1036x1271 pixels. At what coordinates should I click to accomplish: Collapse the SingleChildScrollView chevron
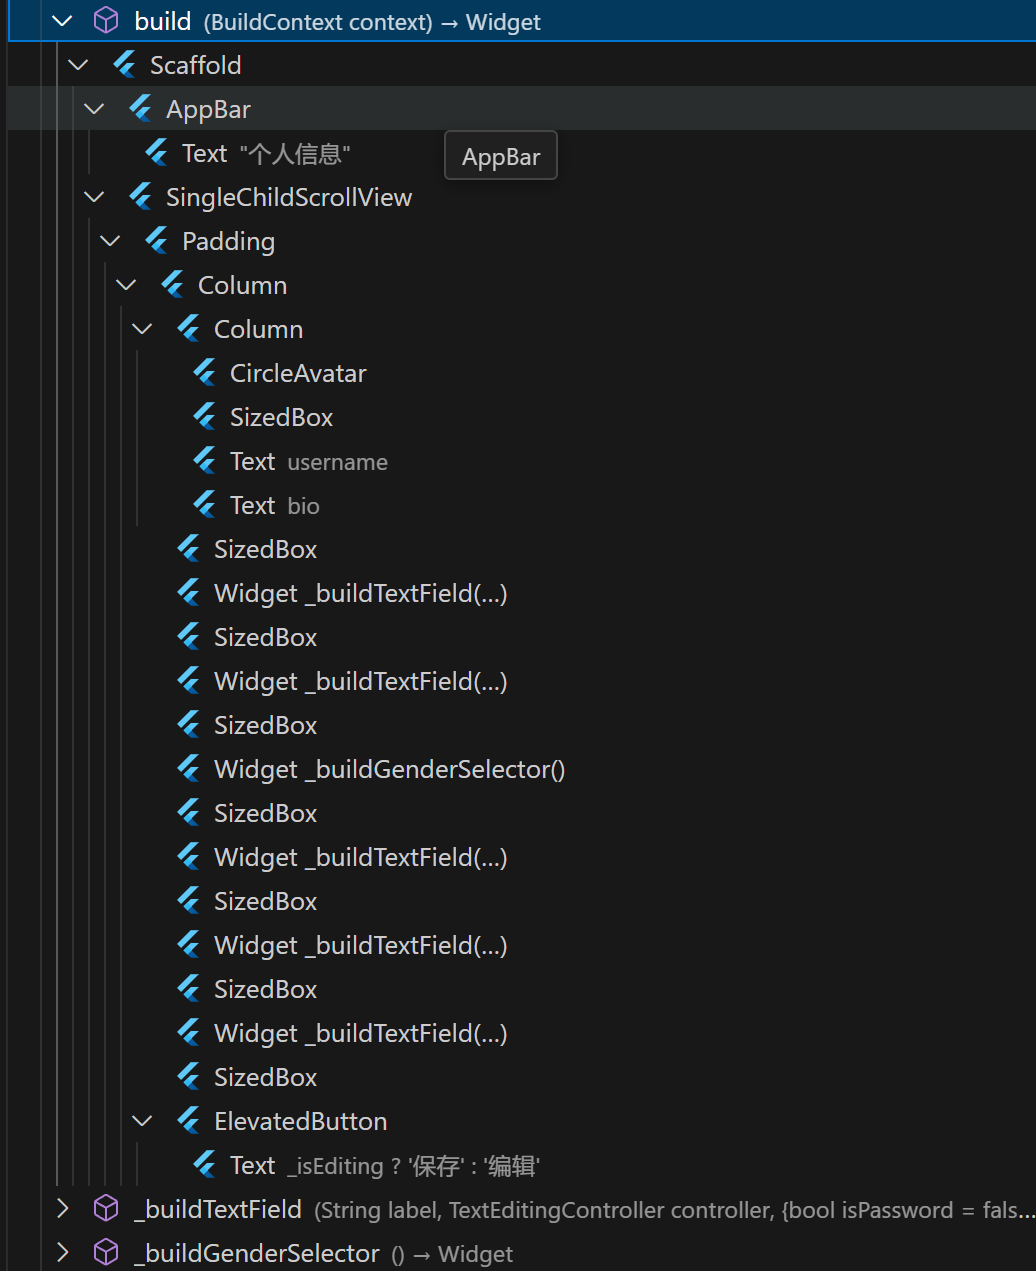[x=94, y=197]
